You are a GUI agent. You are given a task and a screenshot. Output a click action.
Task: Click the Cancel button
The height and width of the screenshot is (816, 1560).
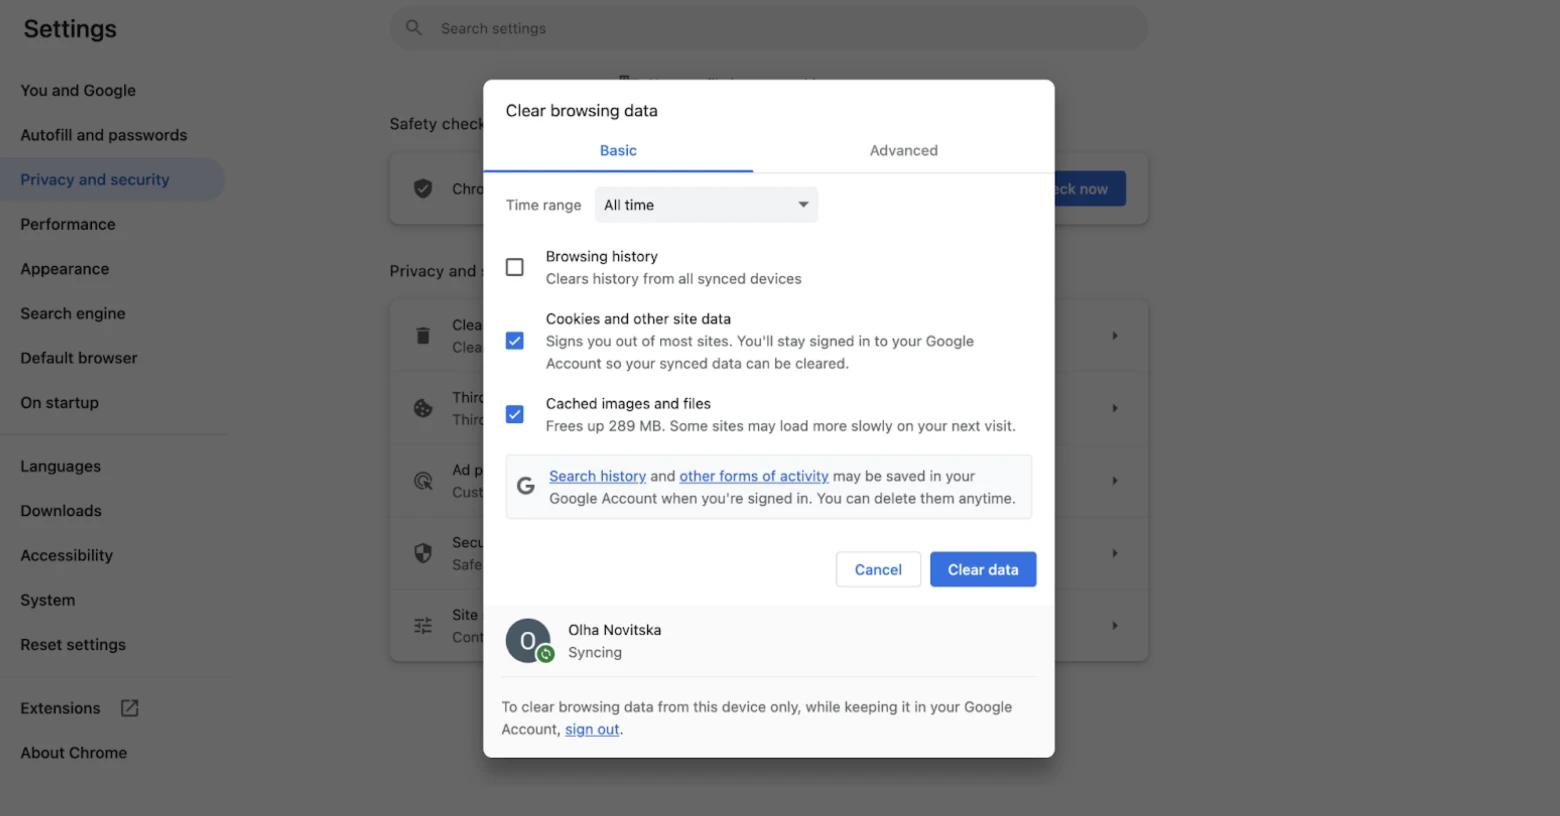(x=878, y=569)
